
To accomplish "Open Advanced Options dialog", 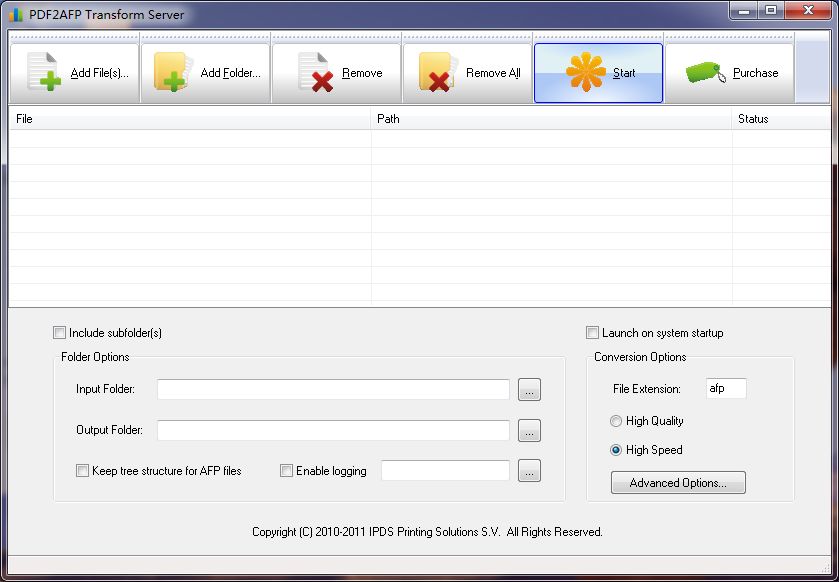I will pyautogui.click(x=678, y=483).
